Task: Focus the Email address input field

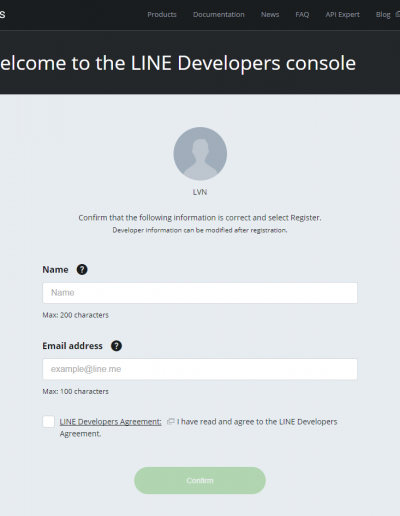Action: tap(200, 369)
